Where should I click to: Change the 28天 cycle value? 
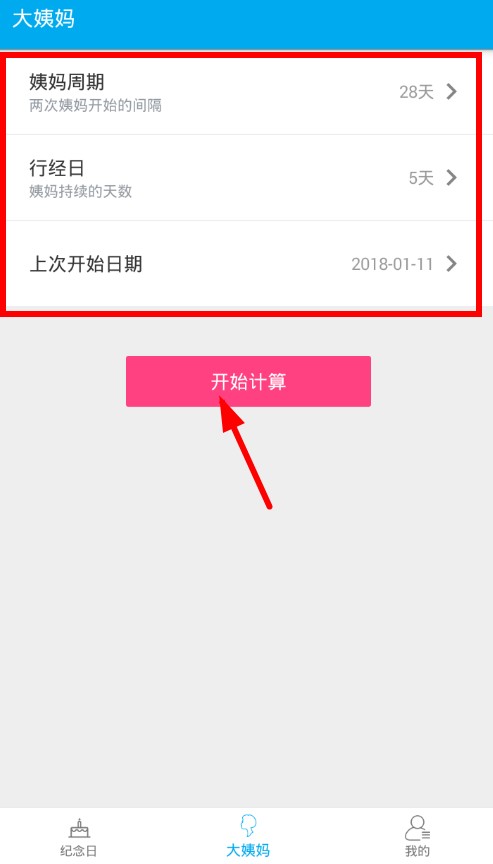click(x=416, y=92)
